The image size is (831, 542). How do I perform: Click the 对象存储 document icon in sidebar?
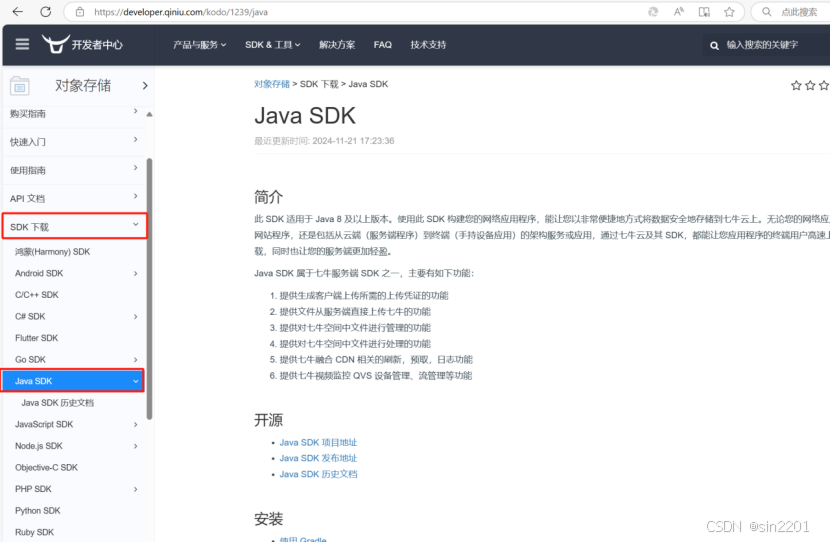pyautogui.click(x=20, y=86)
